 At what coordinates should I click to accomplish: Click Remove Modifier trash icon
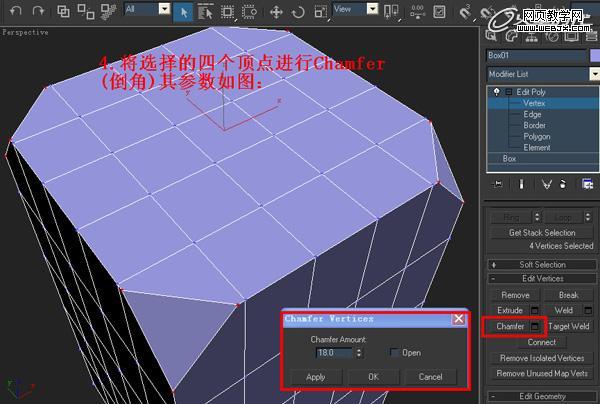click(x=563, y=184)
